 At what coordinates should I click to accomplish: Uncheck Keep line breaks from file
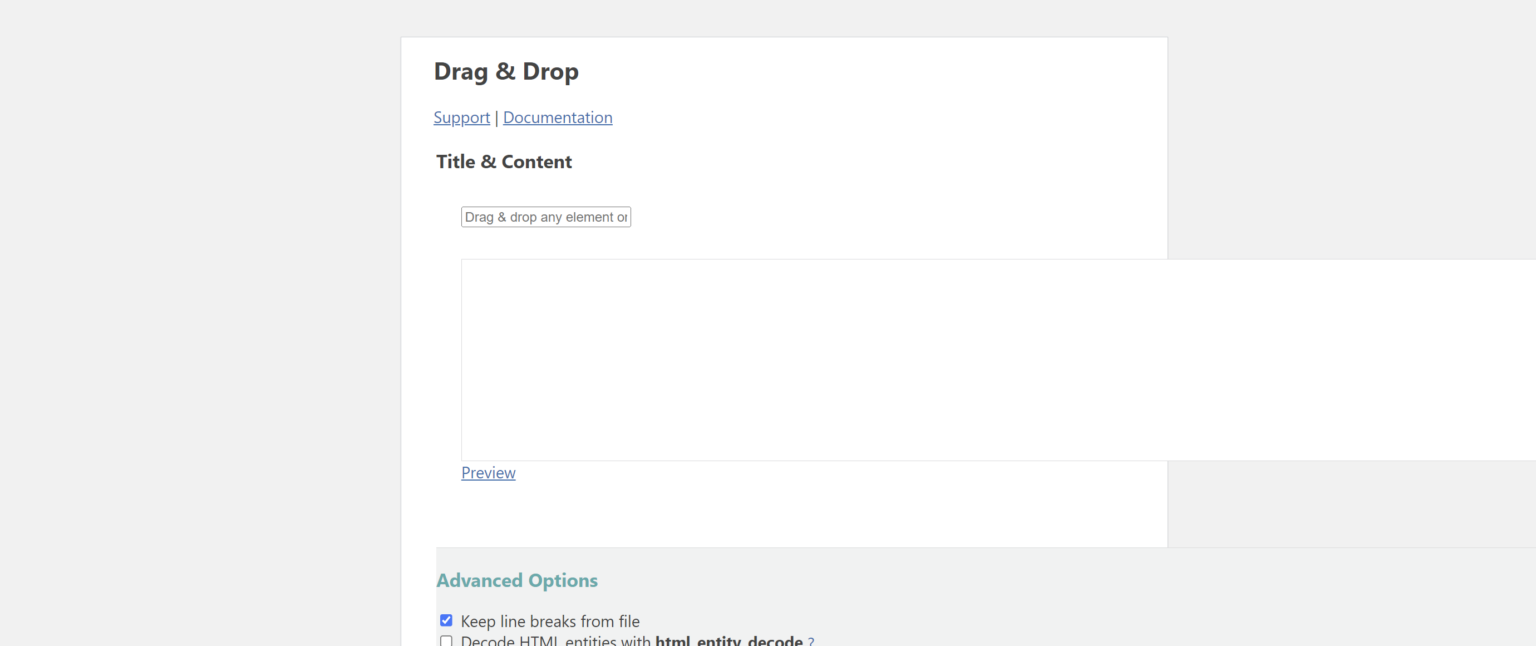click(x=446, y=621)
